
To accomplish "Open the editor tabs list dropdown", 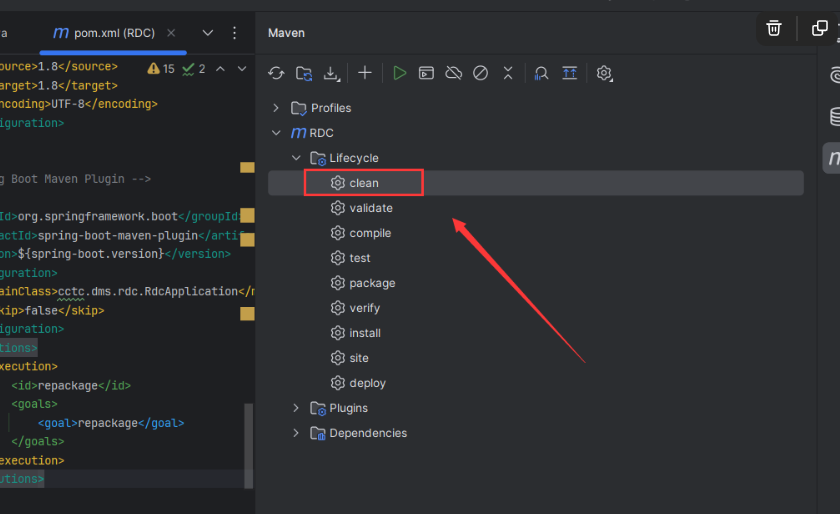I will pos(208,33).
